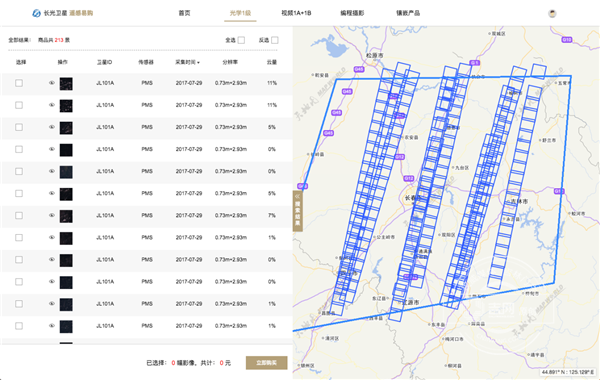Tick checkbox of the 7% cloud row
Screen dimensions: 600x380
click(19, 215)
